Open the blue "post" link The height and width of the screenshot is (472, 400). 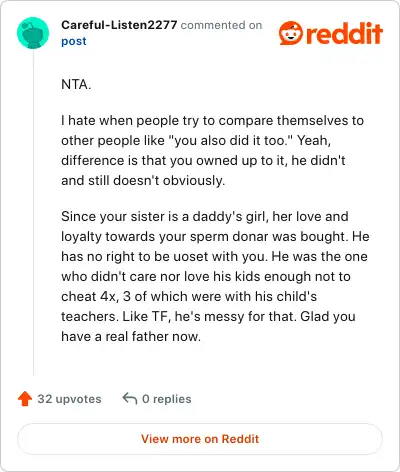click(x=74, y=41)
